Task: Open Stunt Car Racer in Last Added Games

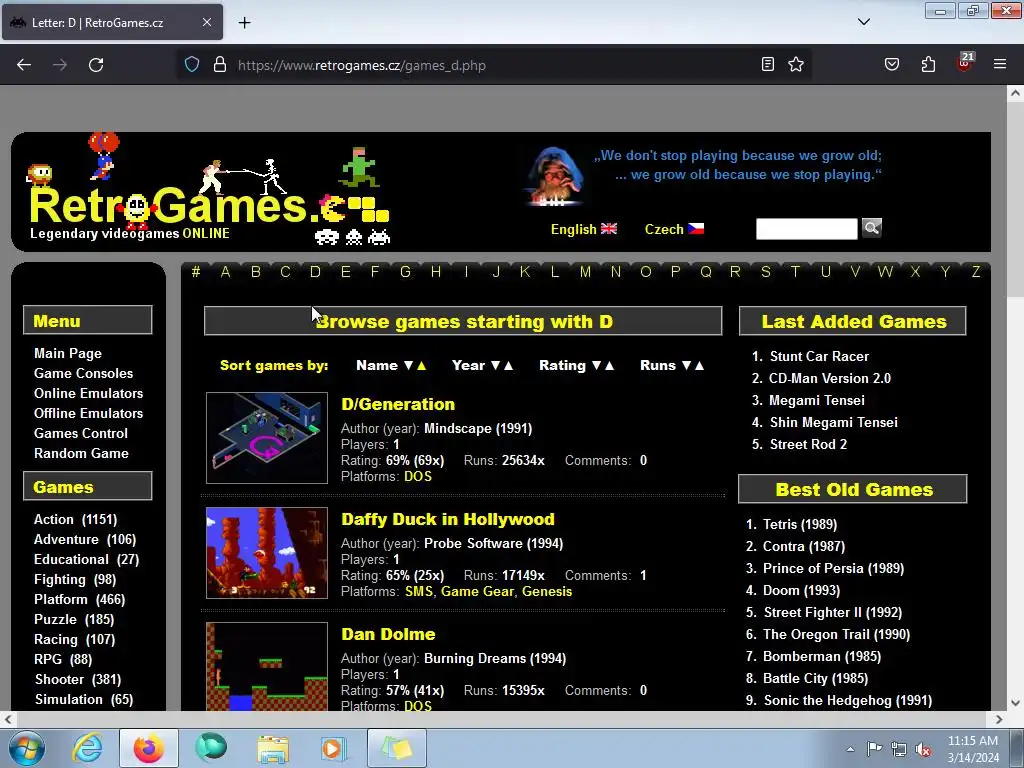Action: (x=820, y=357)
